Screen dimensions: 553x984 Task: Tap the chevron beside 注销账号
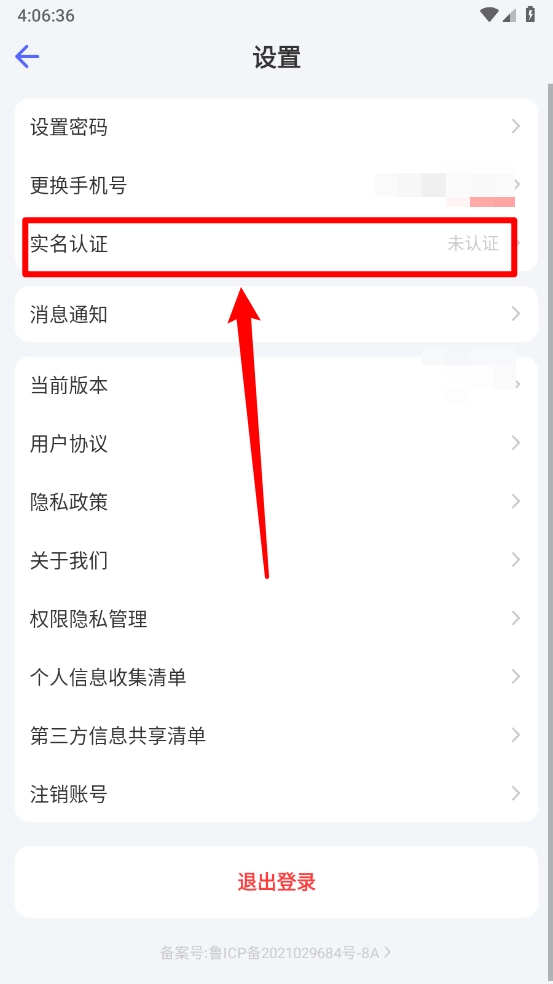pos(516,793)
